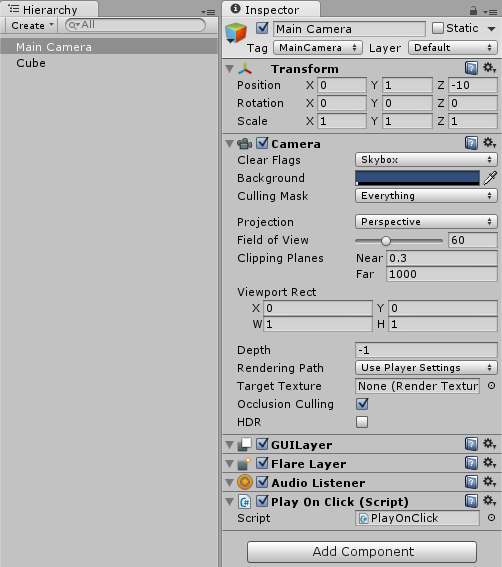502x567 pixels.
Task: Click the Add Component button
Action: tap(362, 551)
